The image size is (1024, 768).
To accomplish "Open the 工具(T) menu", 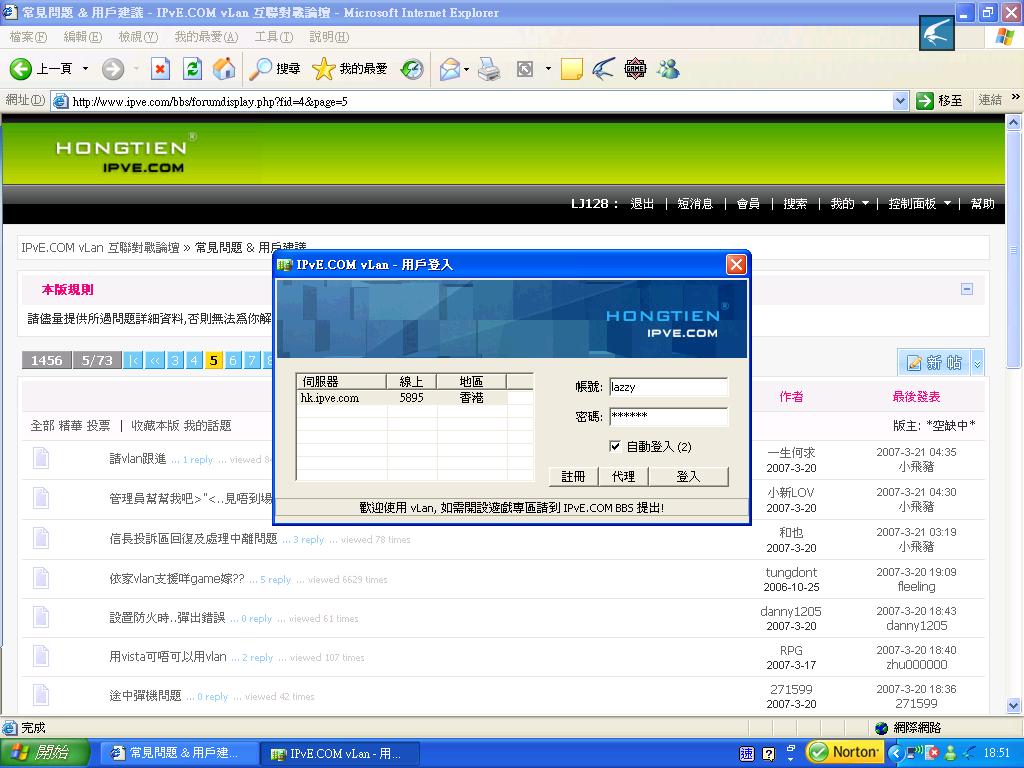I will point(273,37).
